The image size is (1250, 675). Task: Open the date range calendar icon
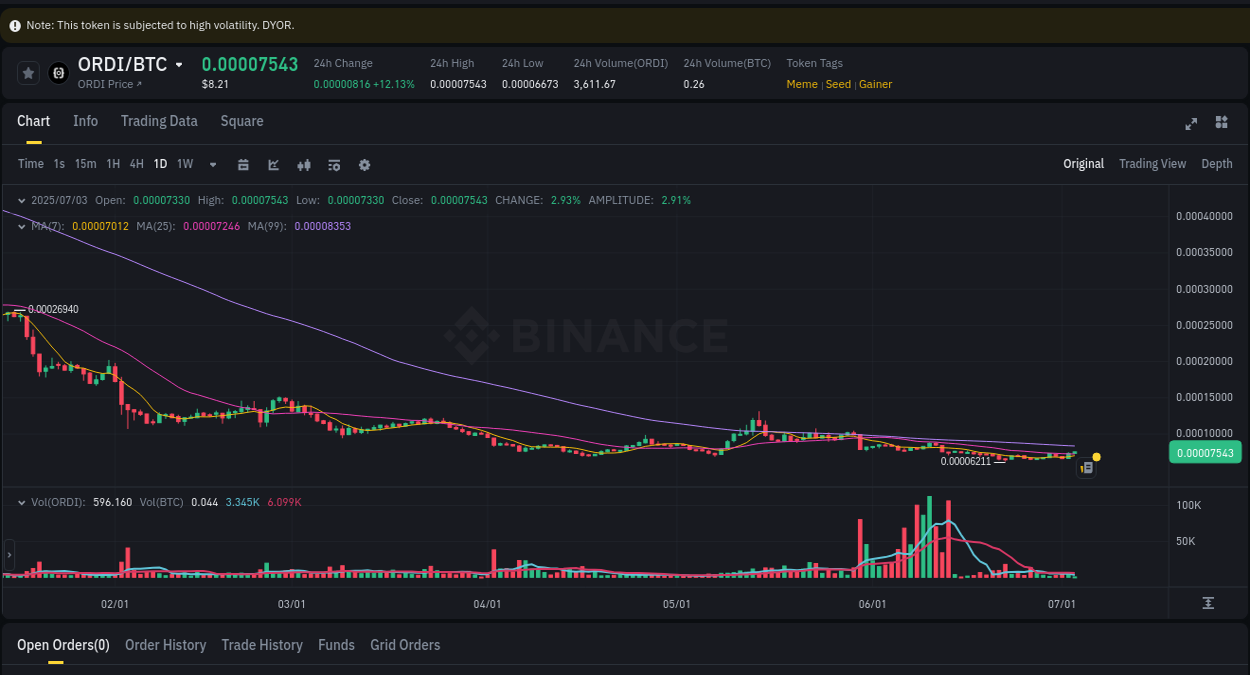tap(243, 164)
